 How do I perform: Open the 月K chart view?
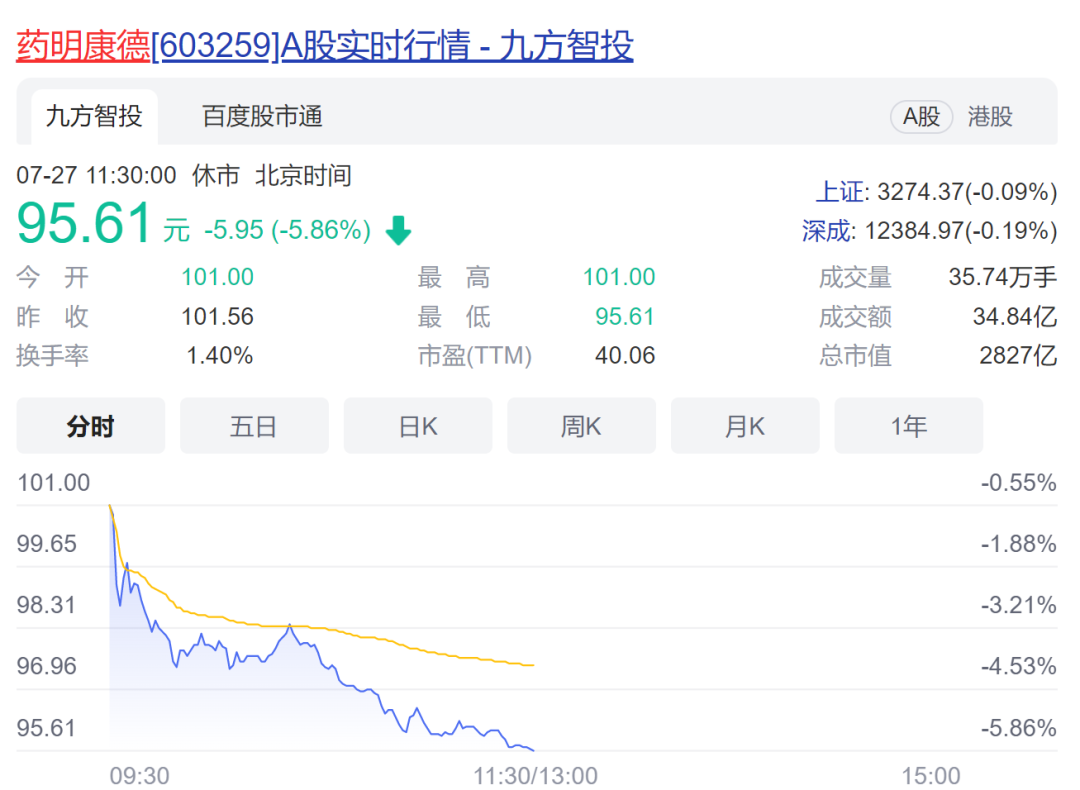pyautogui.click(x=744, y=425)
